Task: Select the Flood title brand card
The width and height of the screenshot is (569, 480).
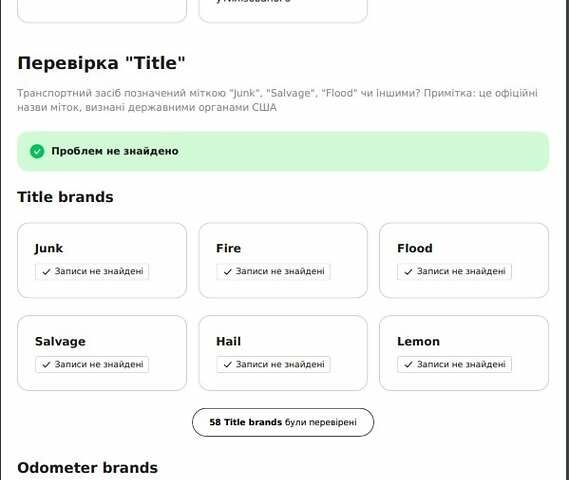Action: (464, 260)
